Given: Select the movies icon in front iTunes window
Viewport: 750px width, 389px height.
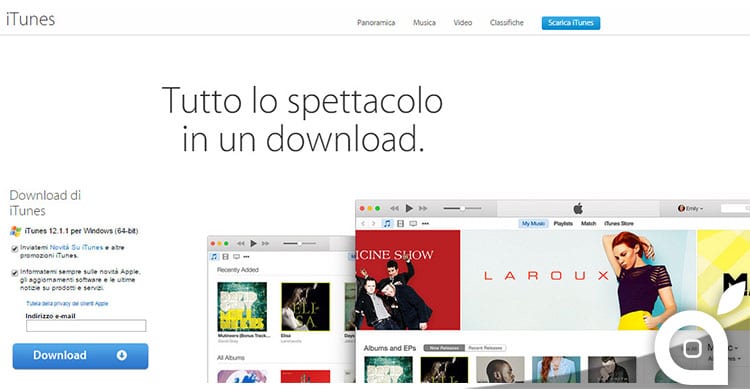Looking at the screenshot, I should click(401, 223).
